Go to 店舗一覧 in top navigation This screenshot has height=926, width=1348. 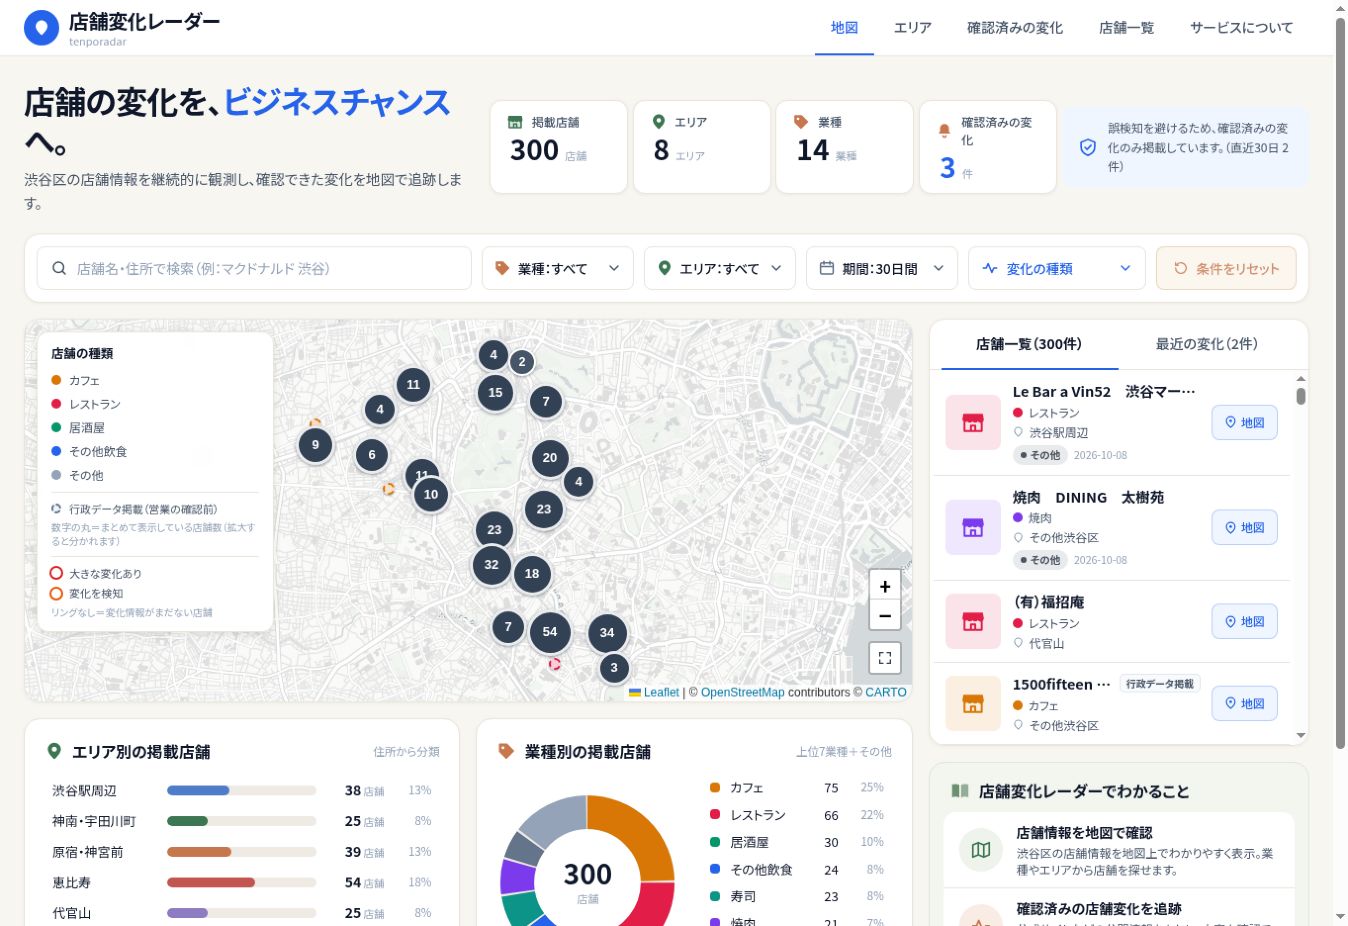point(1126,28)
